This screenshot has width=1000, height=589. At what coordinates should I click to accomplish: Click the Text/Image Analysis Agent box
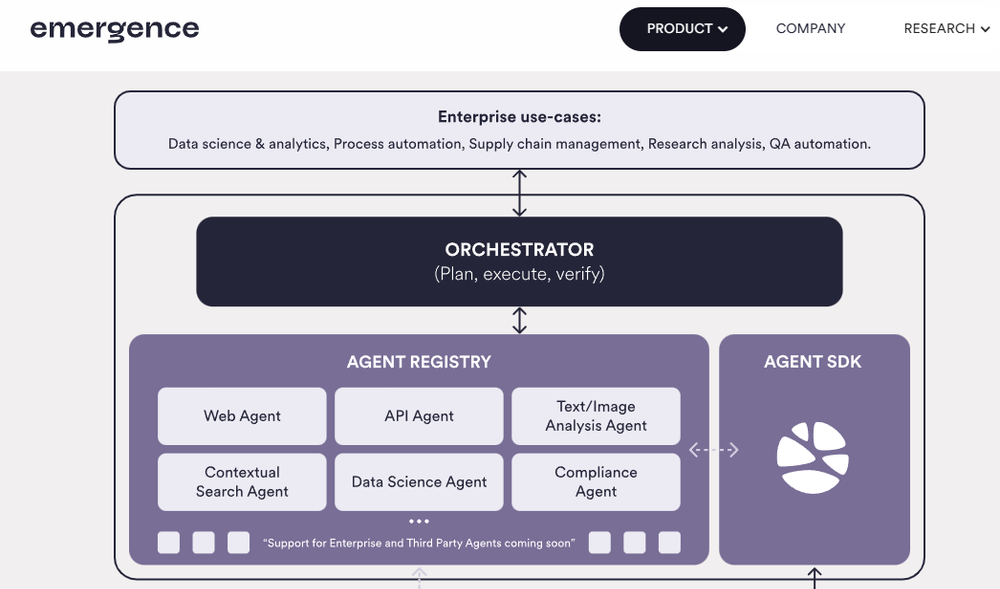[596, 416]
